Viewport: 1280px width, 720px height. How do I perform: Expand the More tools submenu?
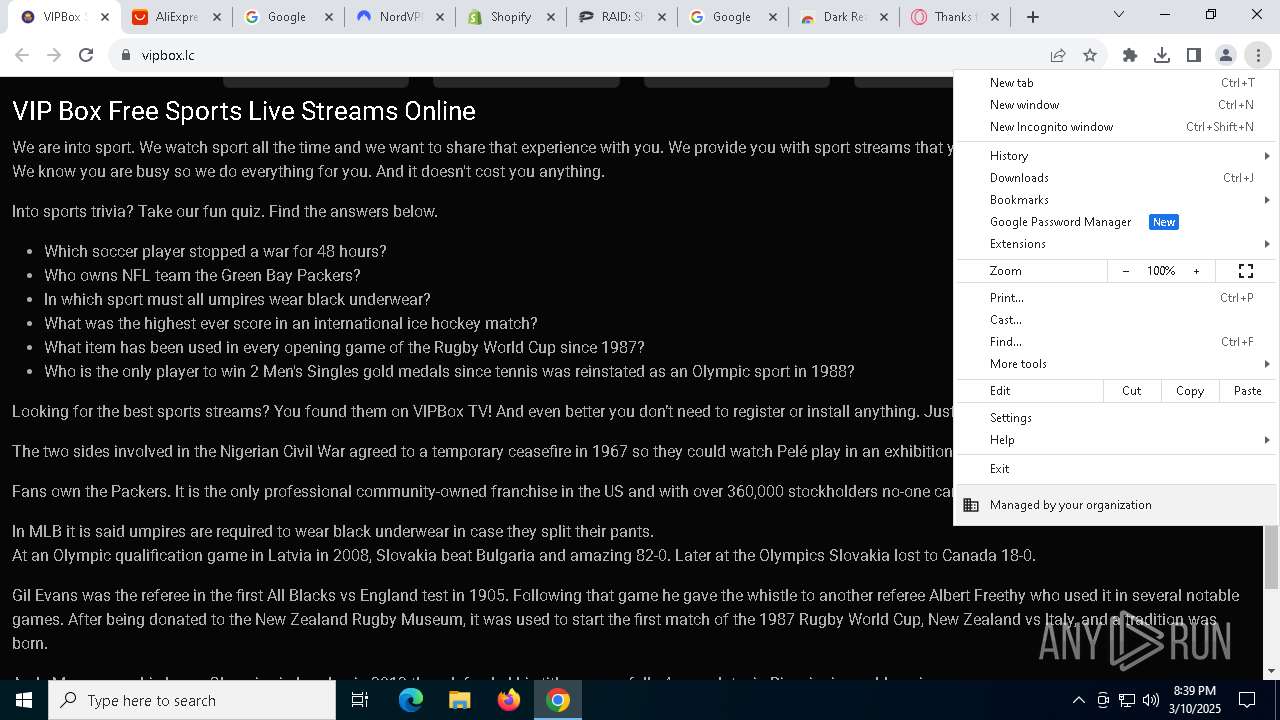pyautogui.click(x=1117, y=364)
